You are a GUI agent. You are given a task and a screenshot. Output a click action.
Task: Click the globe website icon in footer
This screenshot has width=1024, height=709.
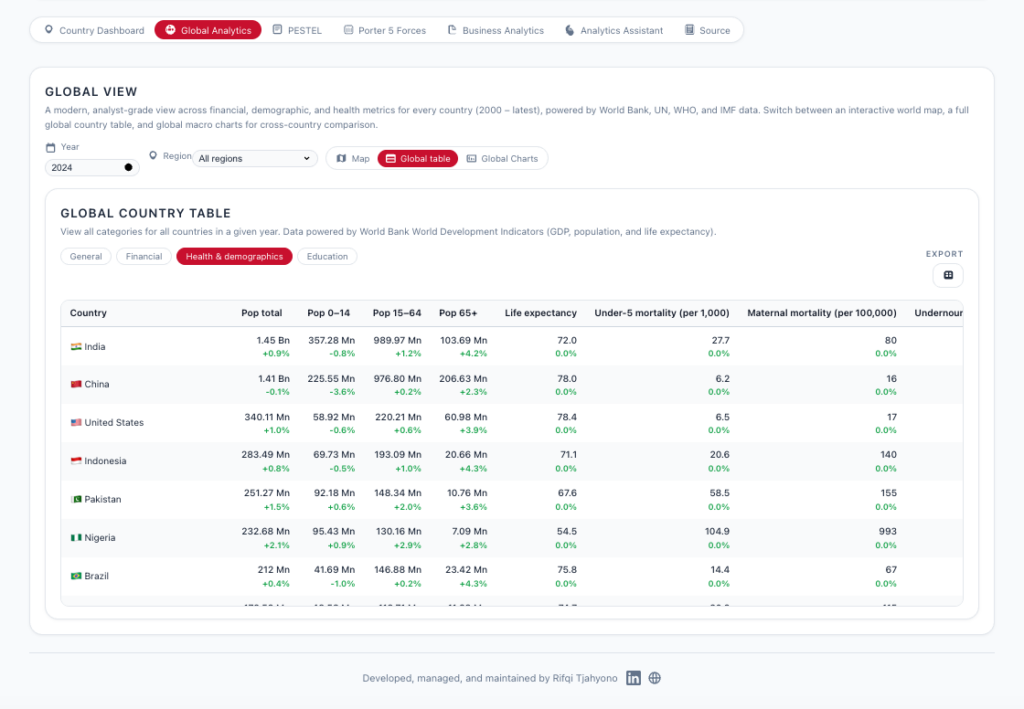(655, 678)
